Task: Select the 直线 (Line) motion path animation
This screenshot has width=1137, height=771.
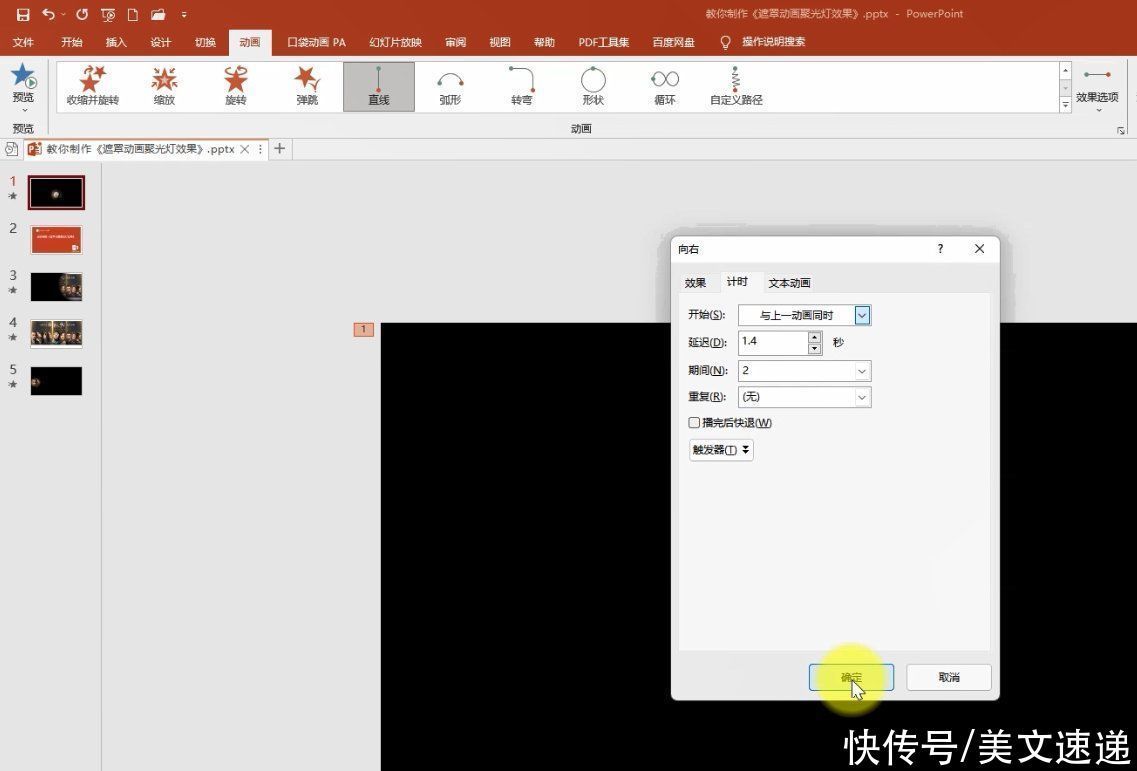Action: [378, 85]
